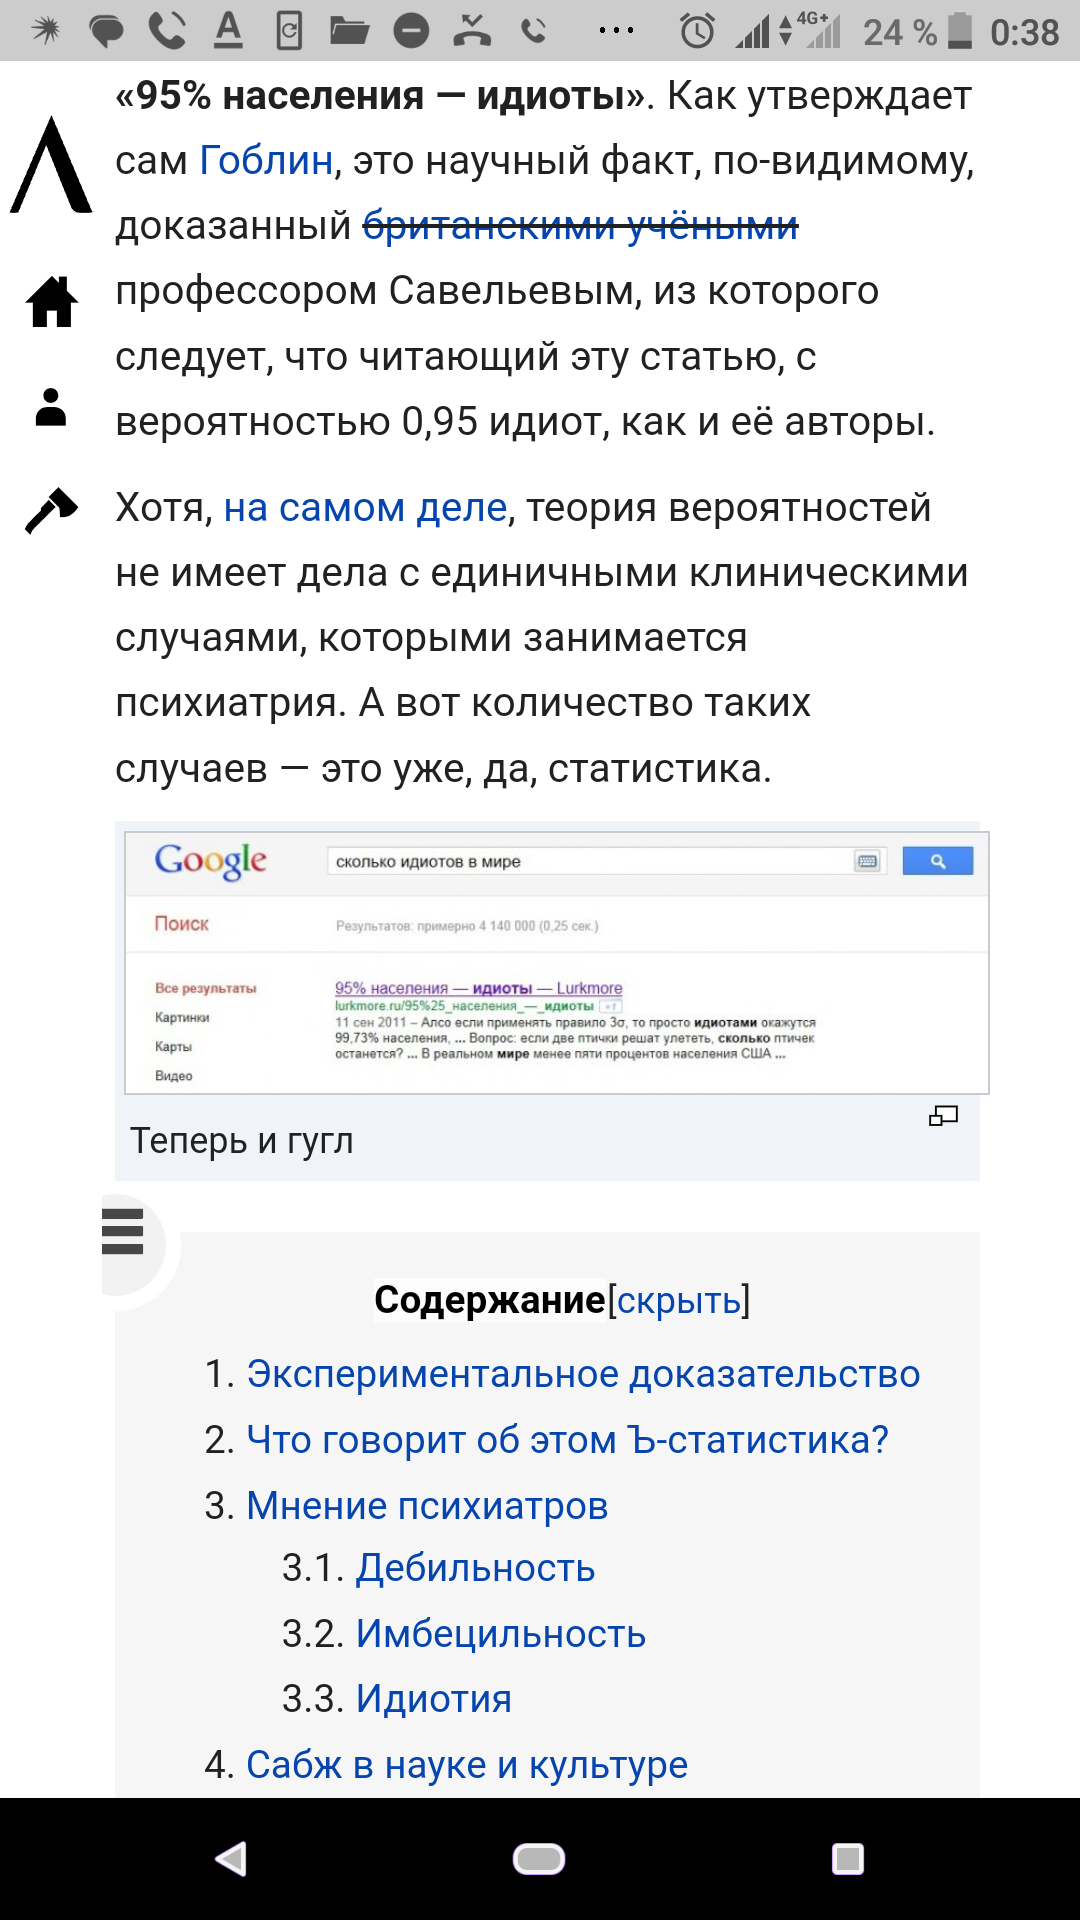This screenshot has height=1920, width=1080.
Task: Jump to Сабж в науке и культуре
Action: point(467,1765)
